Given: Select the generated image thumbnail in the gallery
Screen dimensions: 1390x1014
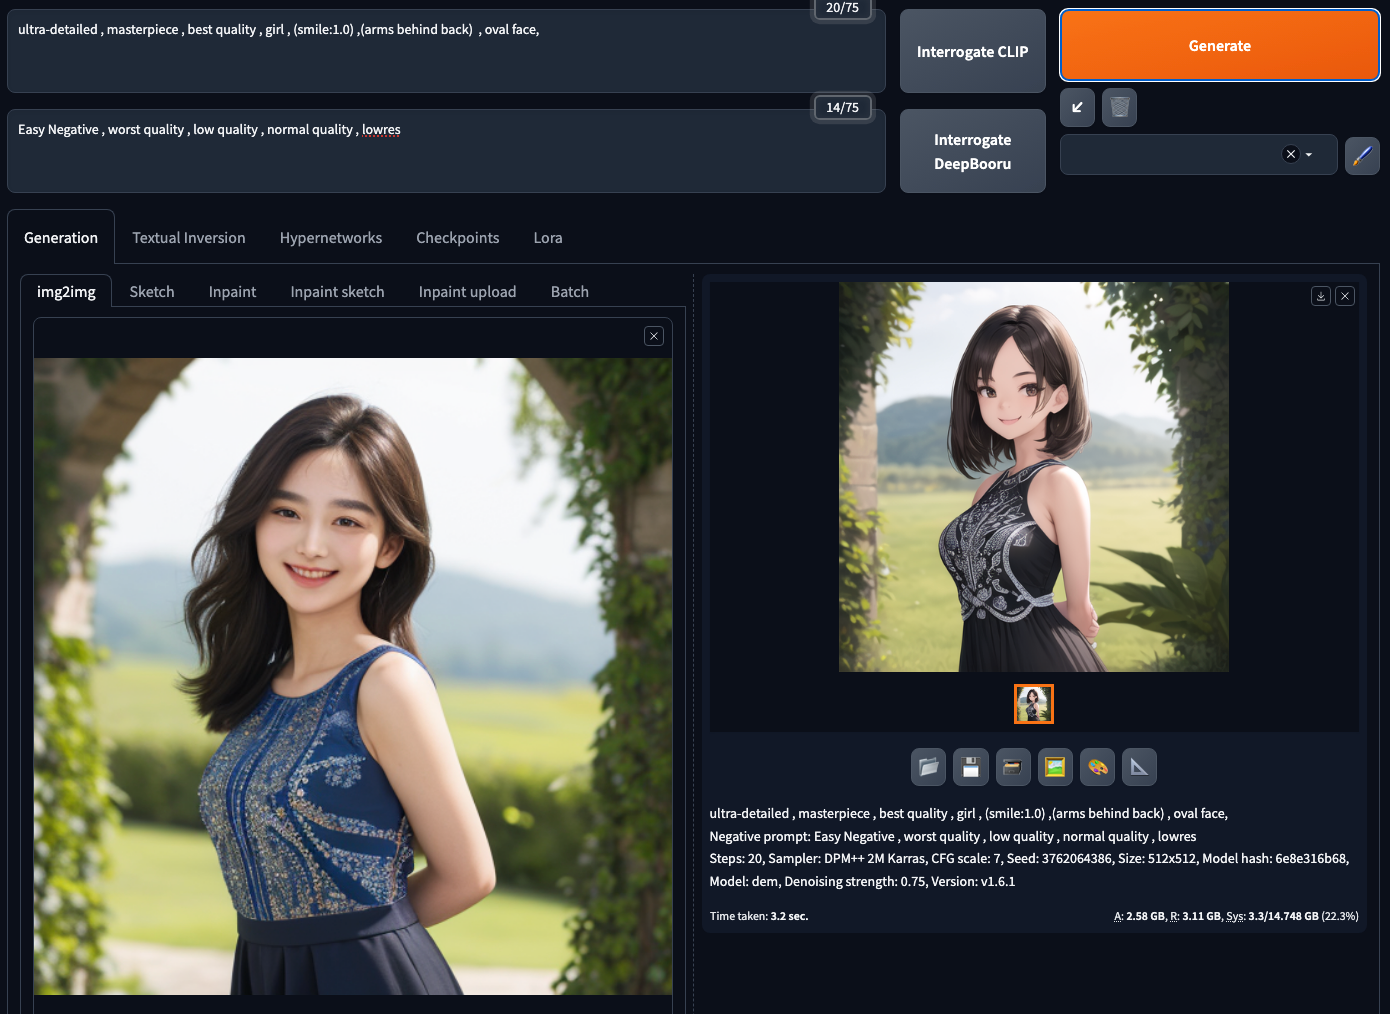Looking at the screenshot, I should [x=1033, y=704].
